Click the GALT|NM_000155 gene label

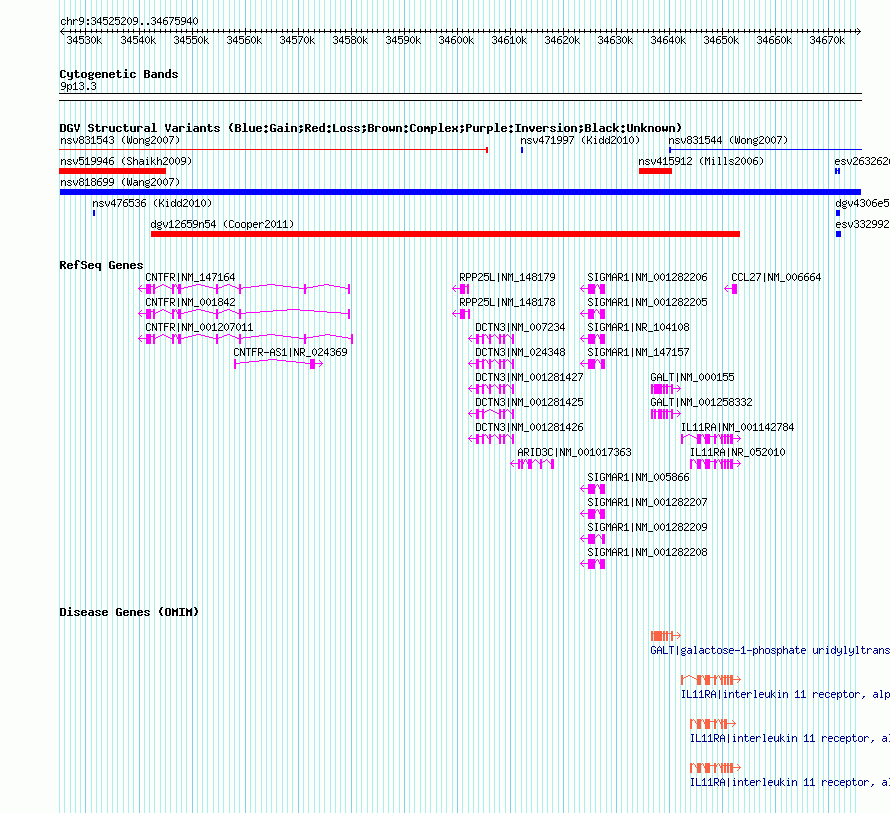click(692, 377)
